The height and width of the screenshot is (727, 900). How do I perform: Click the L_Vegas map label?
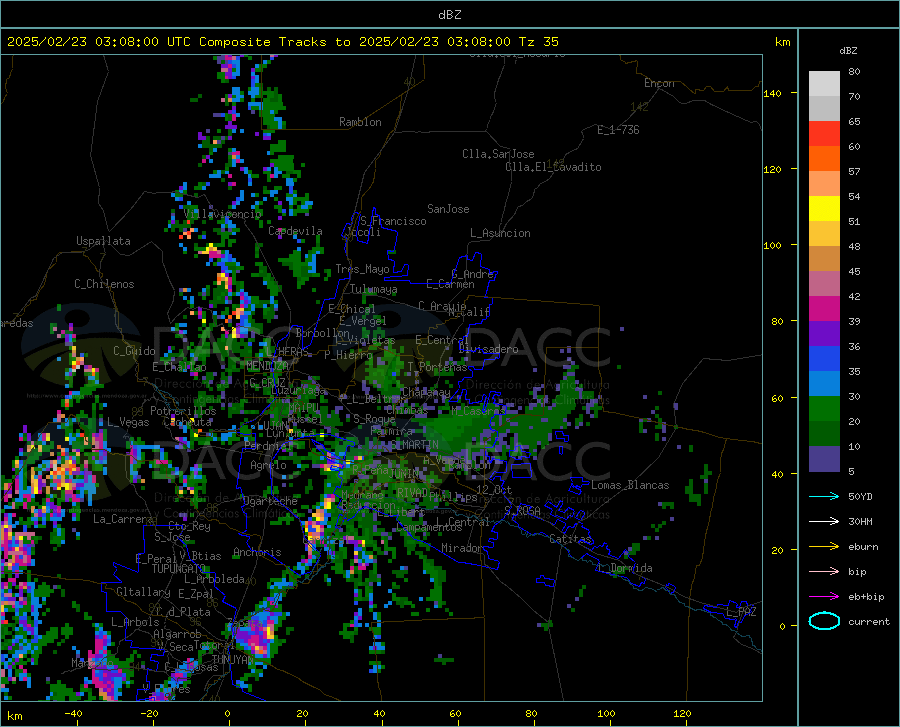128,422
